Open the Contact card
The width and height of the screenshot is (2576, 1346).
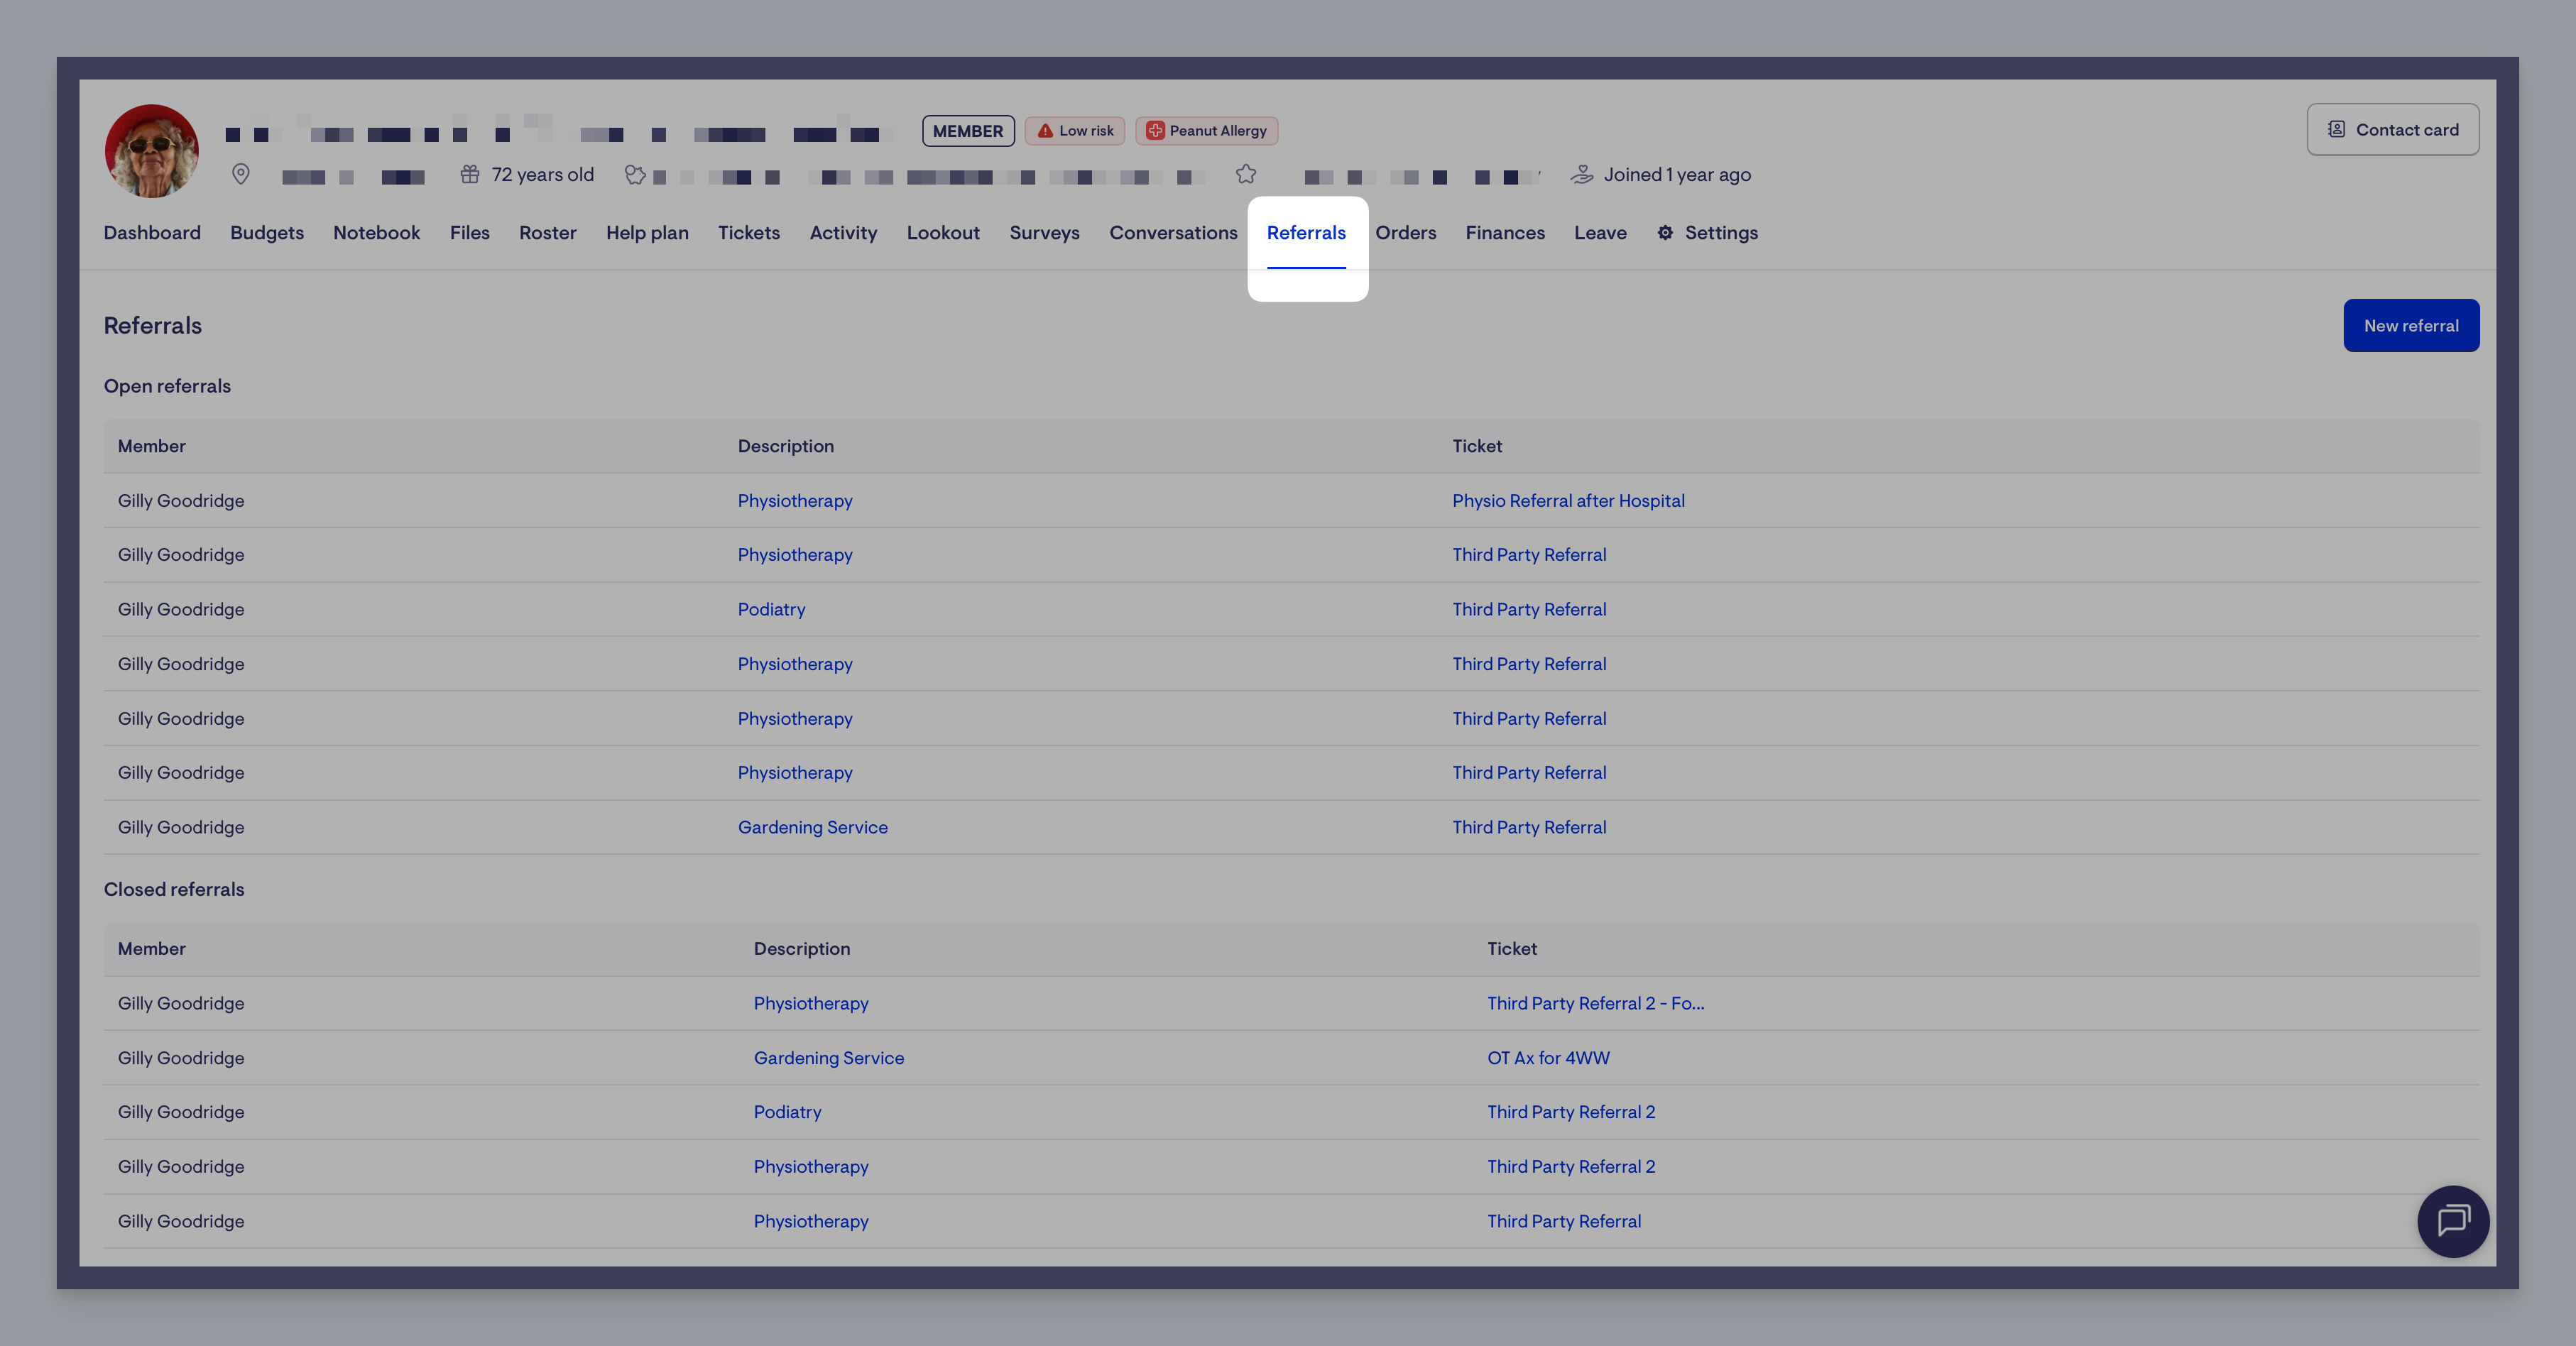pyautogui.click(x=2392, y=129)
